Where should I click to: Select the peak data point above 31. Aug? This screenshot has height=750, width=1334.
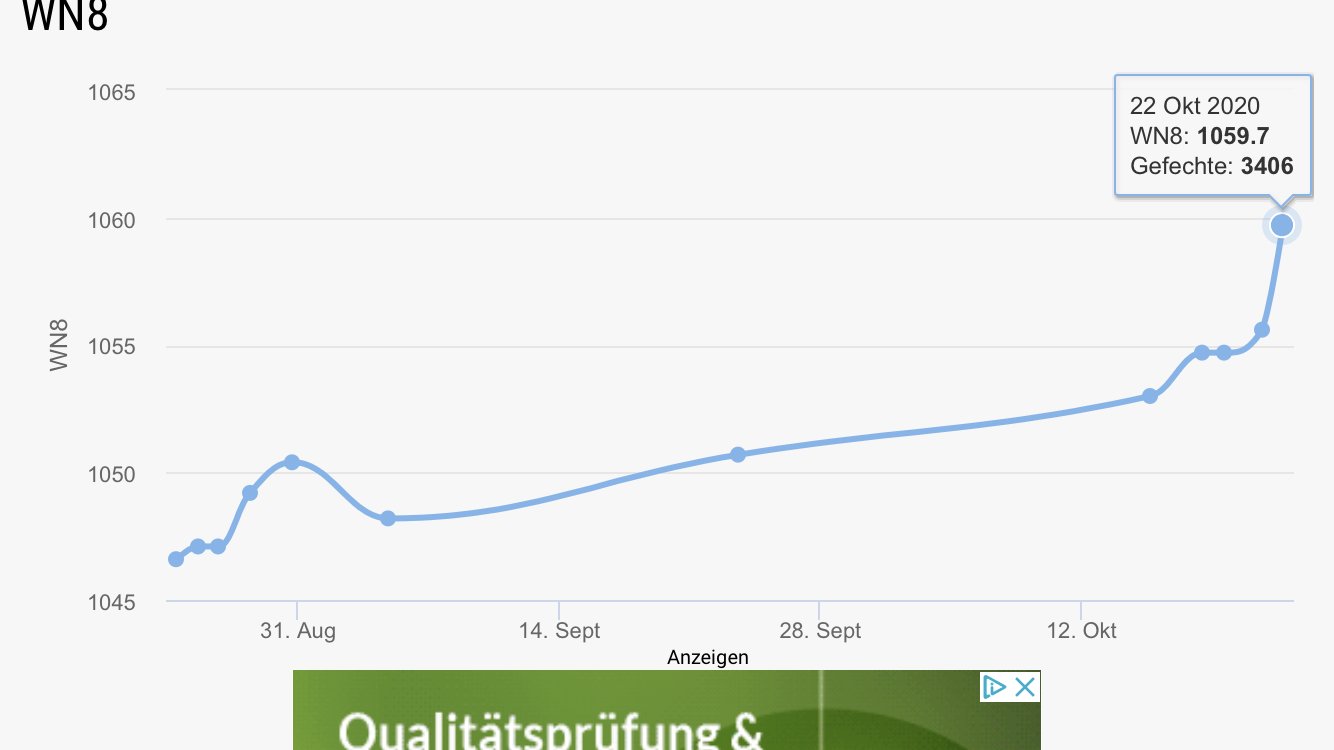[x=292, y=462]
